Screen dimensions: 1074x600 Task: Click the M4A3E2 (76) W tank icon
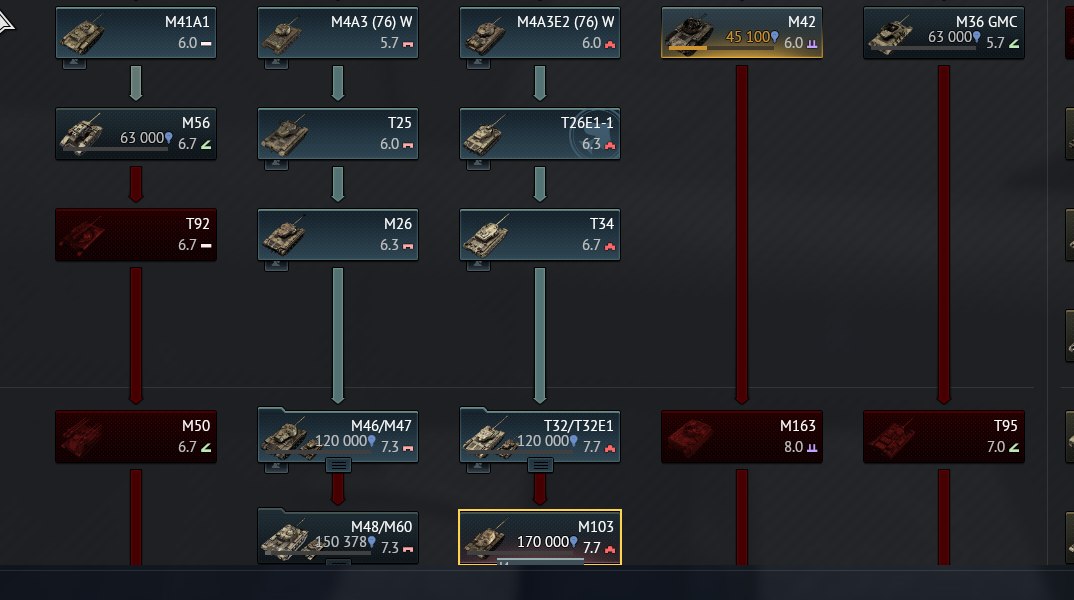[x=486, y=34]
